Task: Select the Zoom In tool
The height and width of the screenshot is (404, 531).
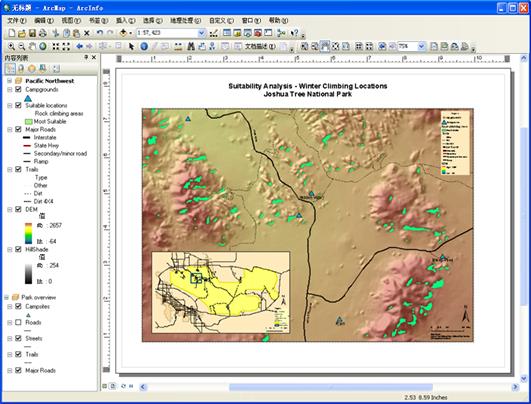Action: click(x=12, y=46)
